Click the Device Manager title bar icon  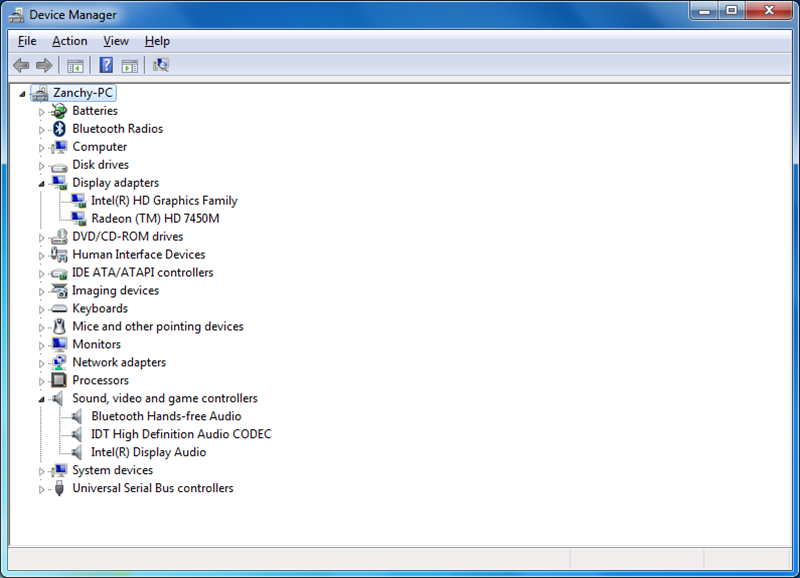pos(16,15)
